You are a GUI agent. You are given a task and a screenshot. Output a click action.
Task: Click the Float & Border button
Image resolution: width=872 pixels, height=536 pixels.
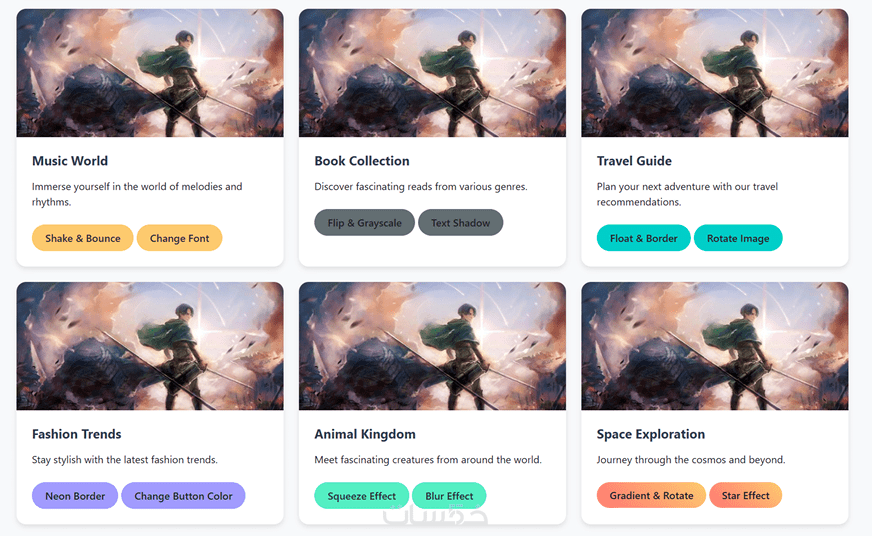pos(643,238)
